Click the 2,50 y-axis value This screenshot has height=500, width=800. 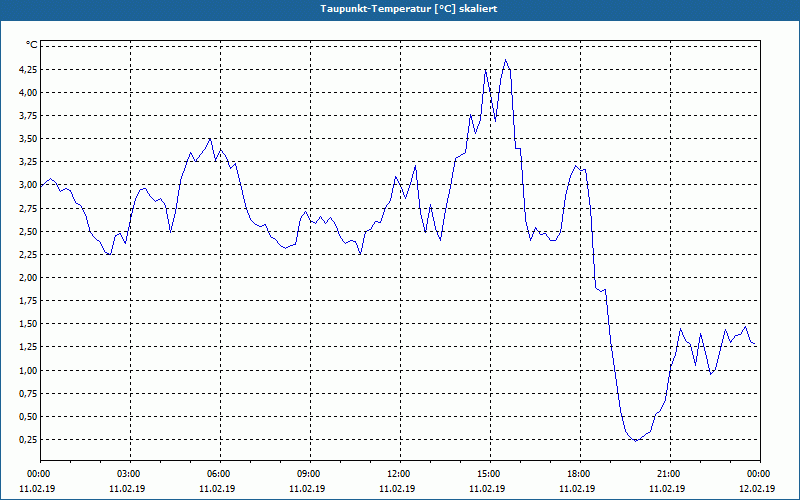[28, 232]
